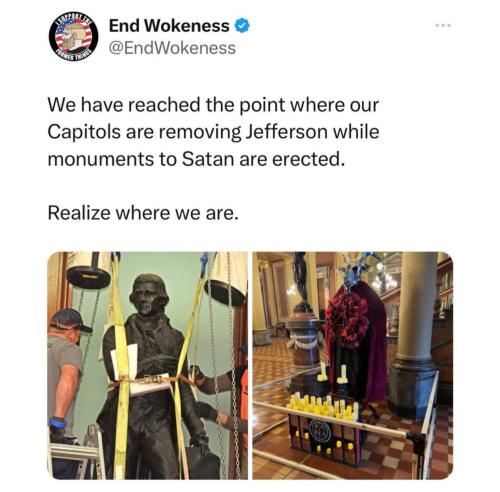Click the yellow lifting strap on the statue
Screen dimensions: 500x492
point(122,367)
